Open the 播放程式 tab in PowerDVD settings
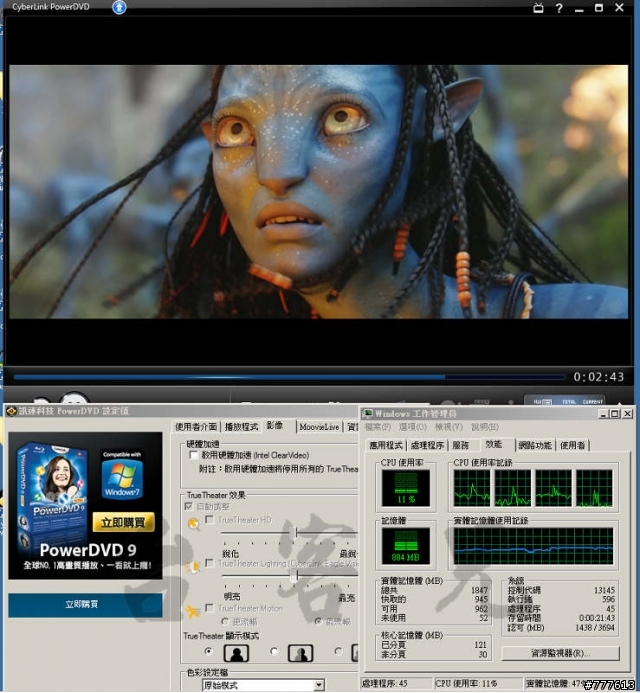Viewport: 640px width, 693px height. click(241, 426)
